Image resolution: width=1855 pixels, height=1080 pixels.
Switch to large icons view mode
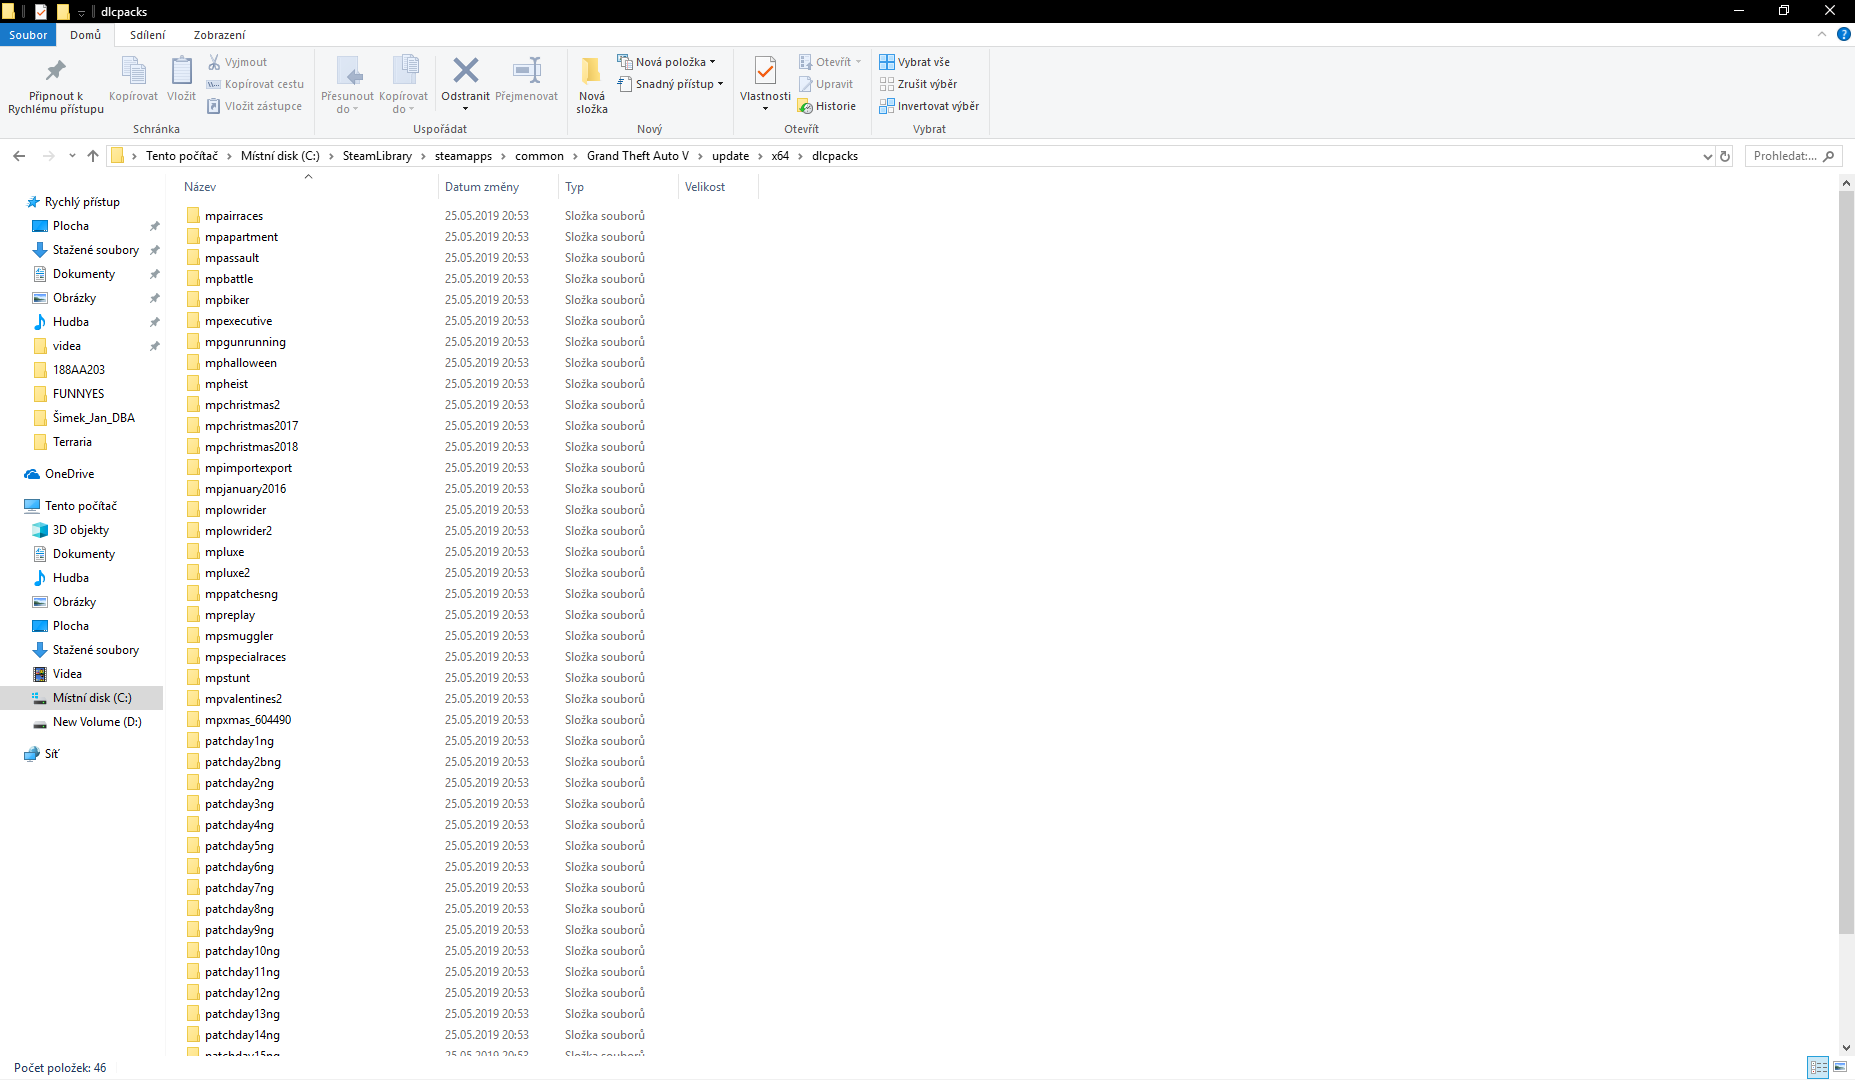(1839, 1067)
